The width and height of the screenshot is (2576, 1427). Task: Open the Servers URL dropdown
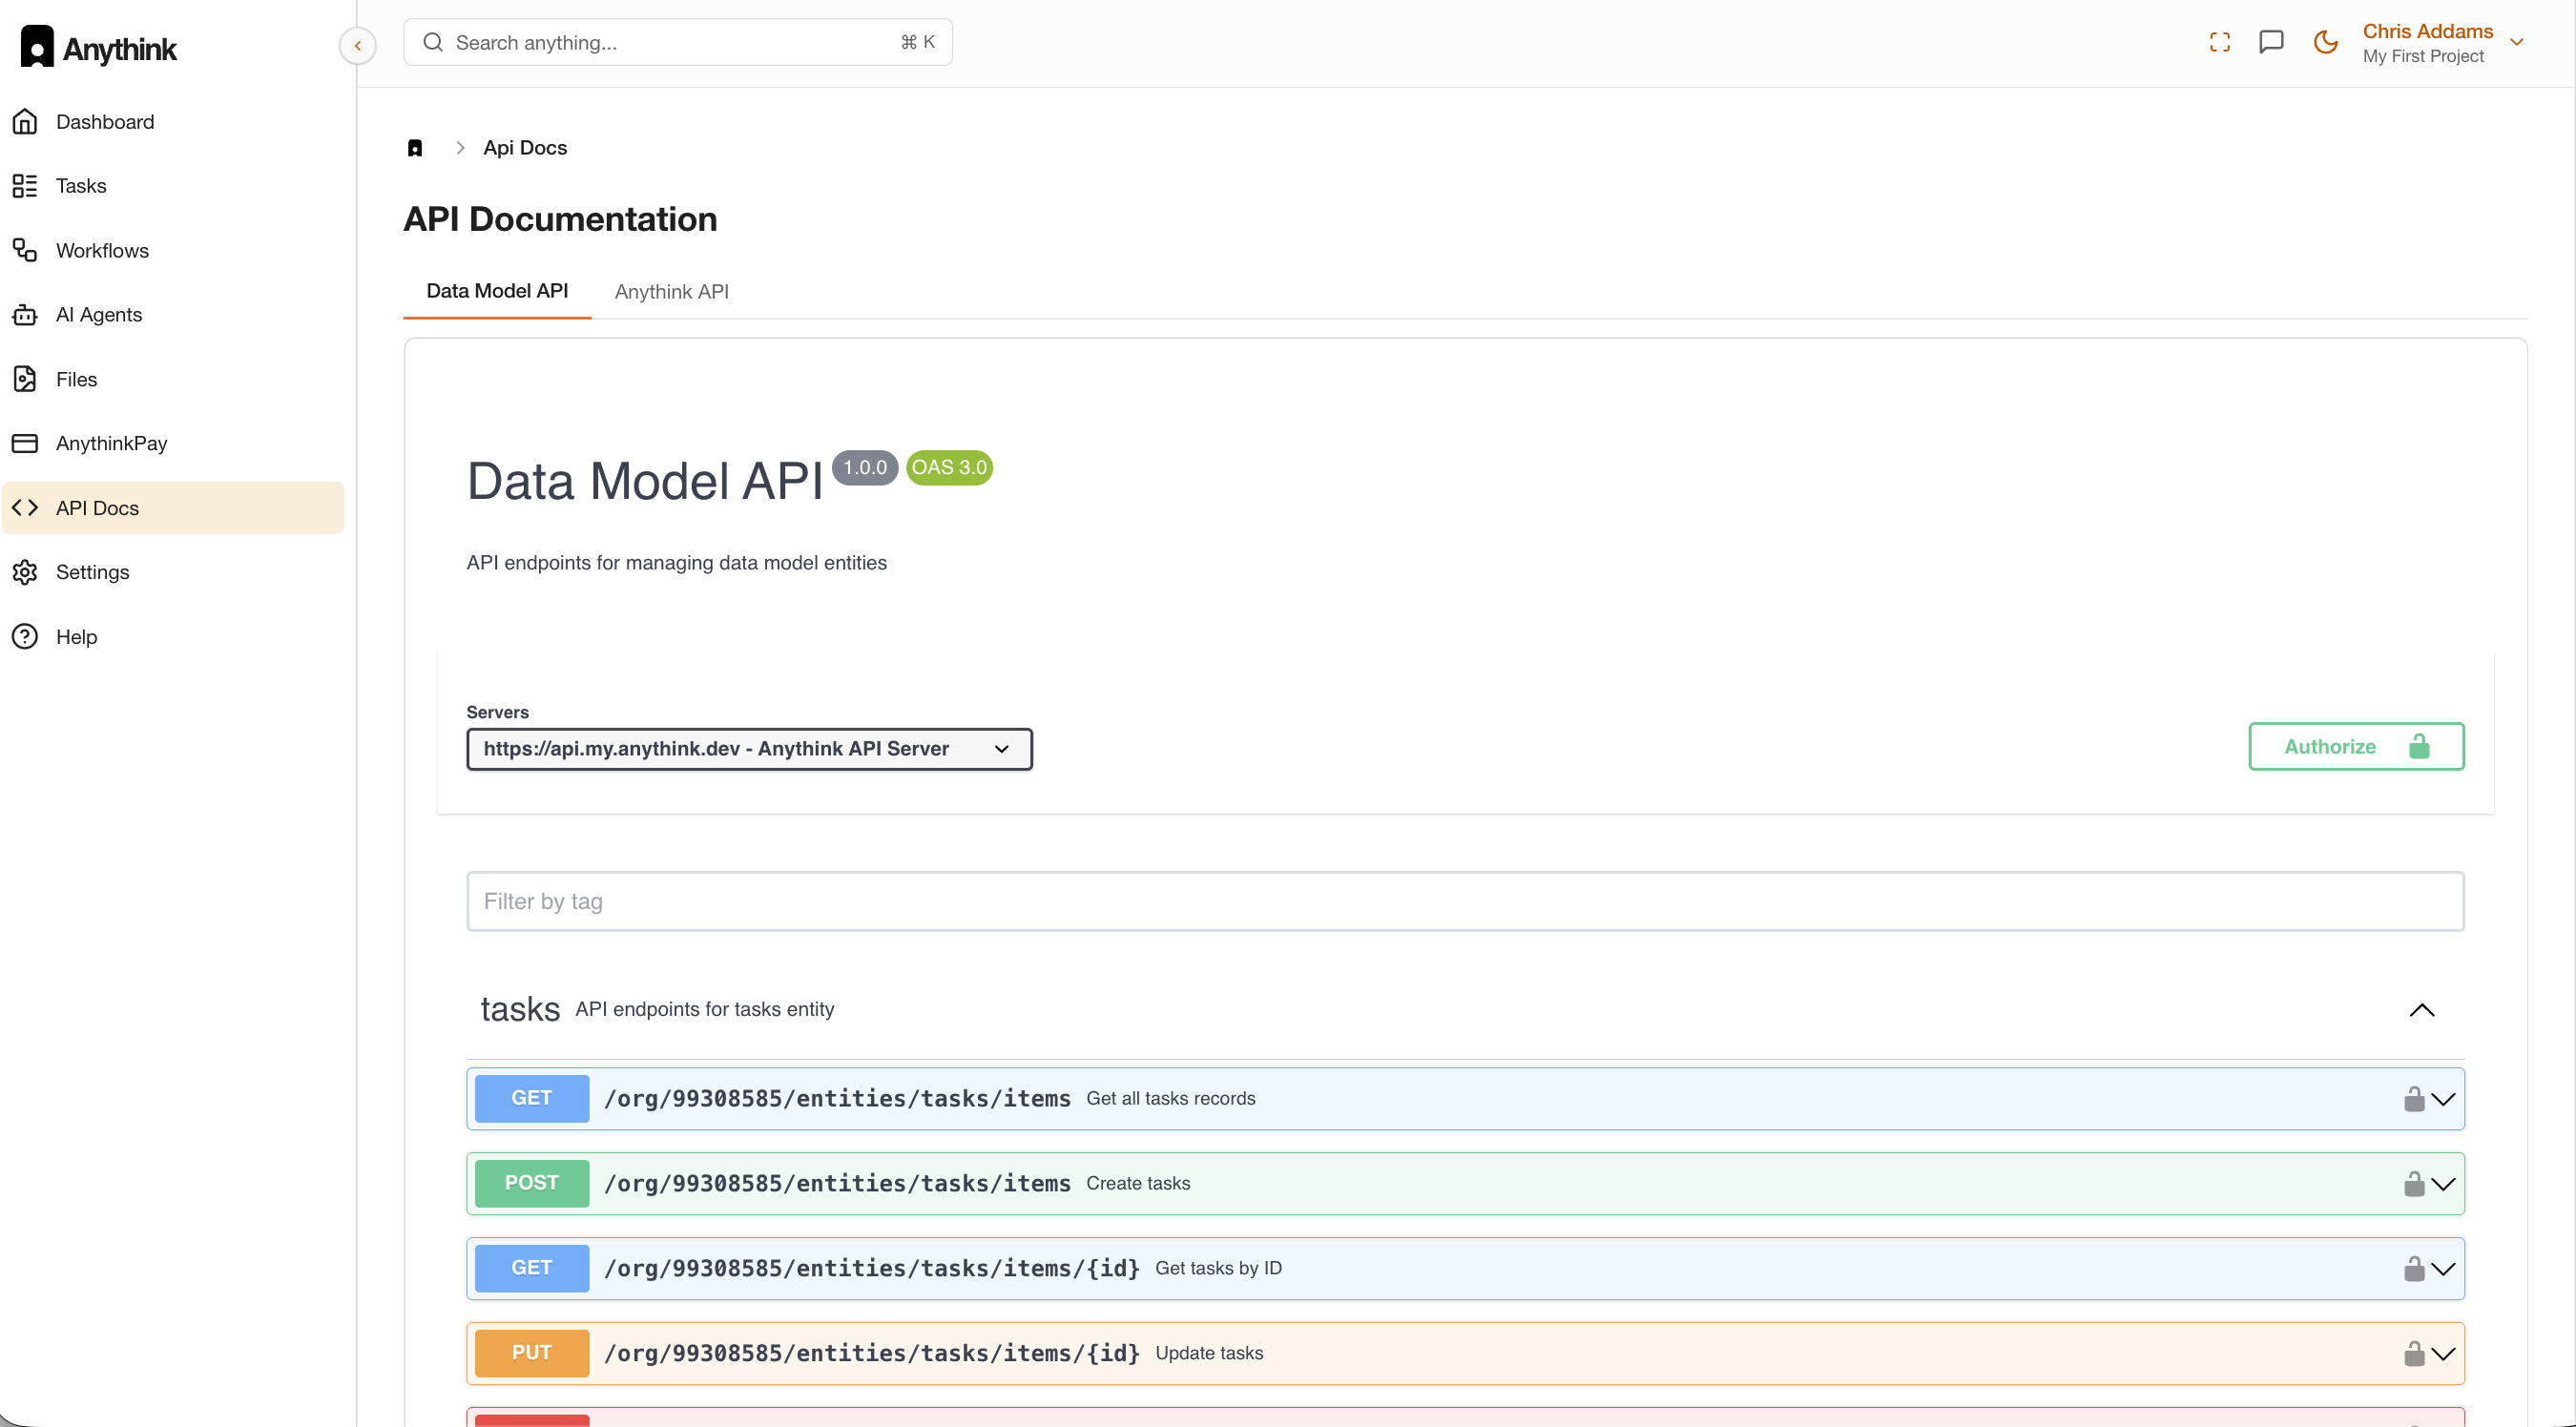coord(749,748)
